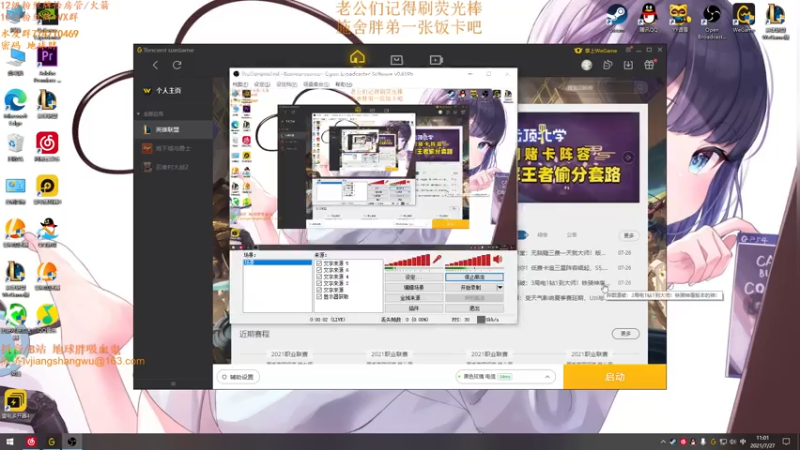Click 开始录制 button in OBS
Image resolution: width=800 pixels, height=450 pixels.
tap(470, 288)
